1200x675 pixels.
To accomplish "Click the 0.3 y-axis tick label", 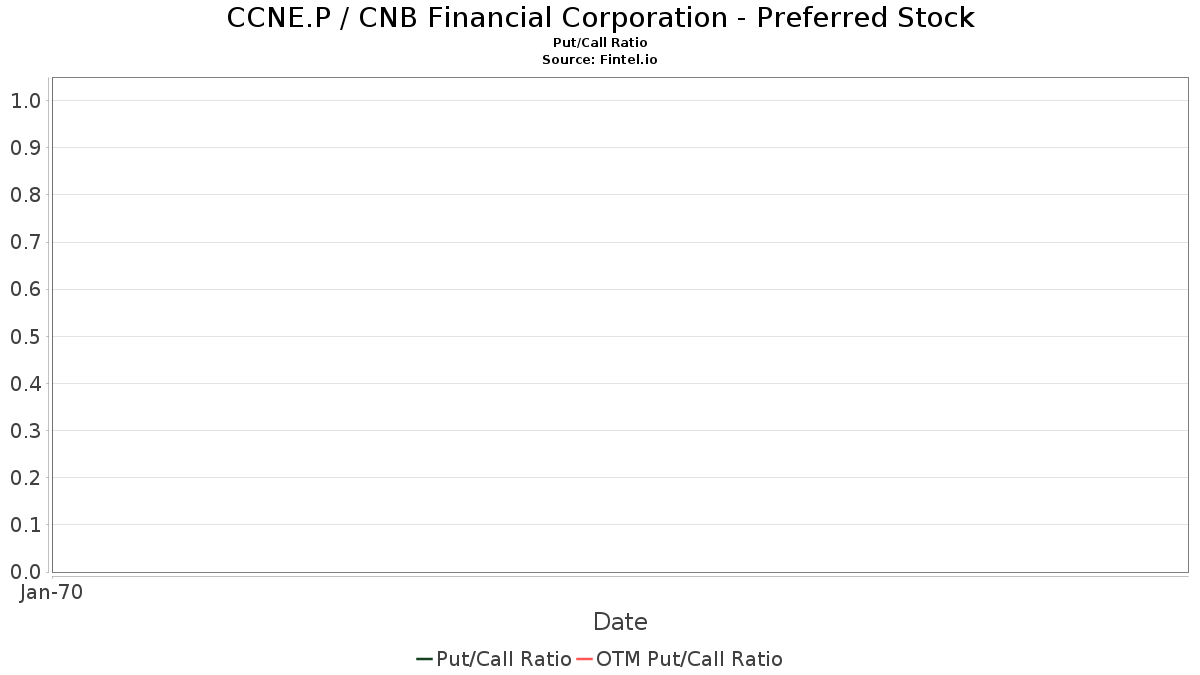I will pos(25,431).
